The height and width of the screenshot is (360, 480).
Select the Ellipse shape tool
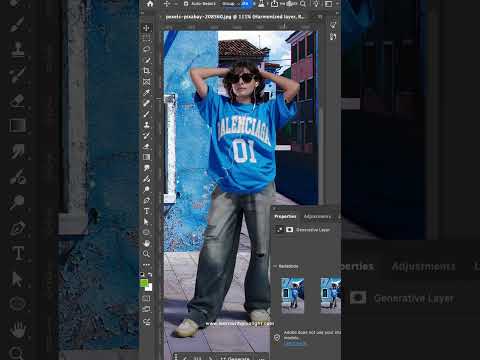pyautogui.click(x=146, y=232)
